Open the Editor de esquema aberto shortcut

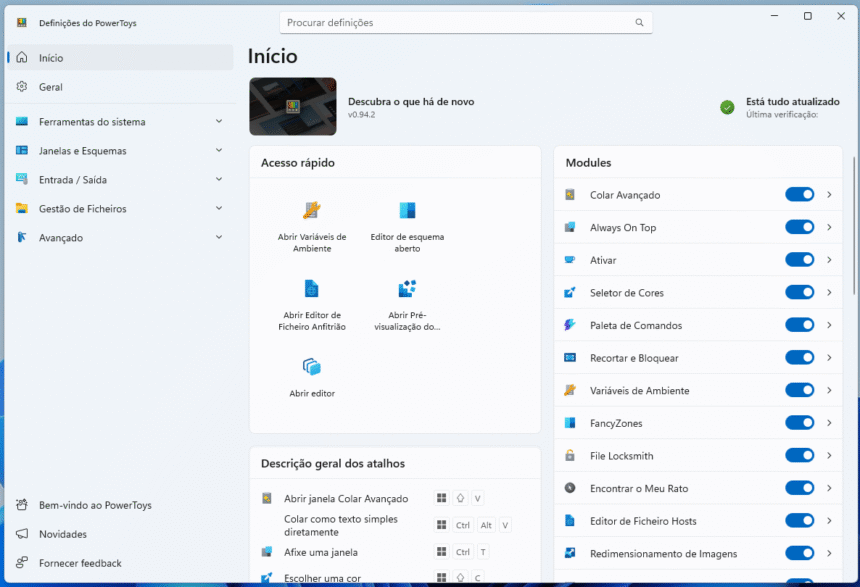(407, 210)
